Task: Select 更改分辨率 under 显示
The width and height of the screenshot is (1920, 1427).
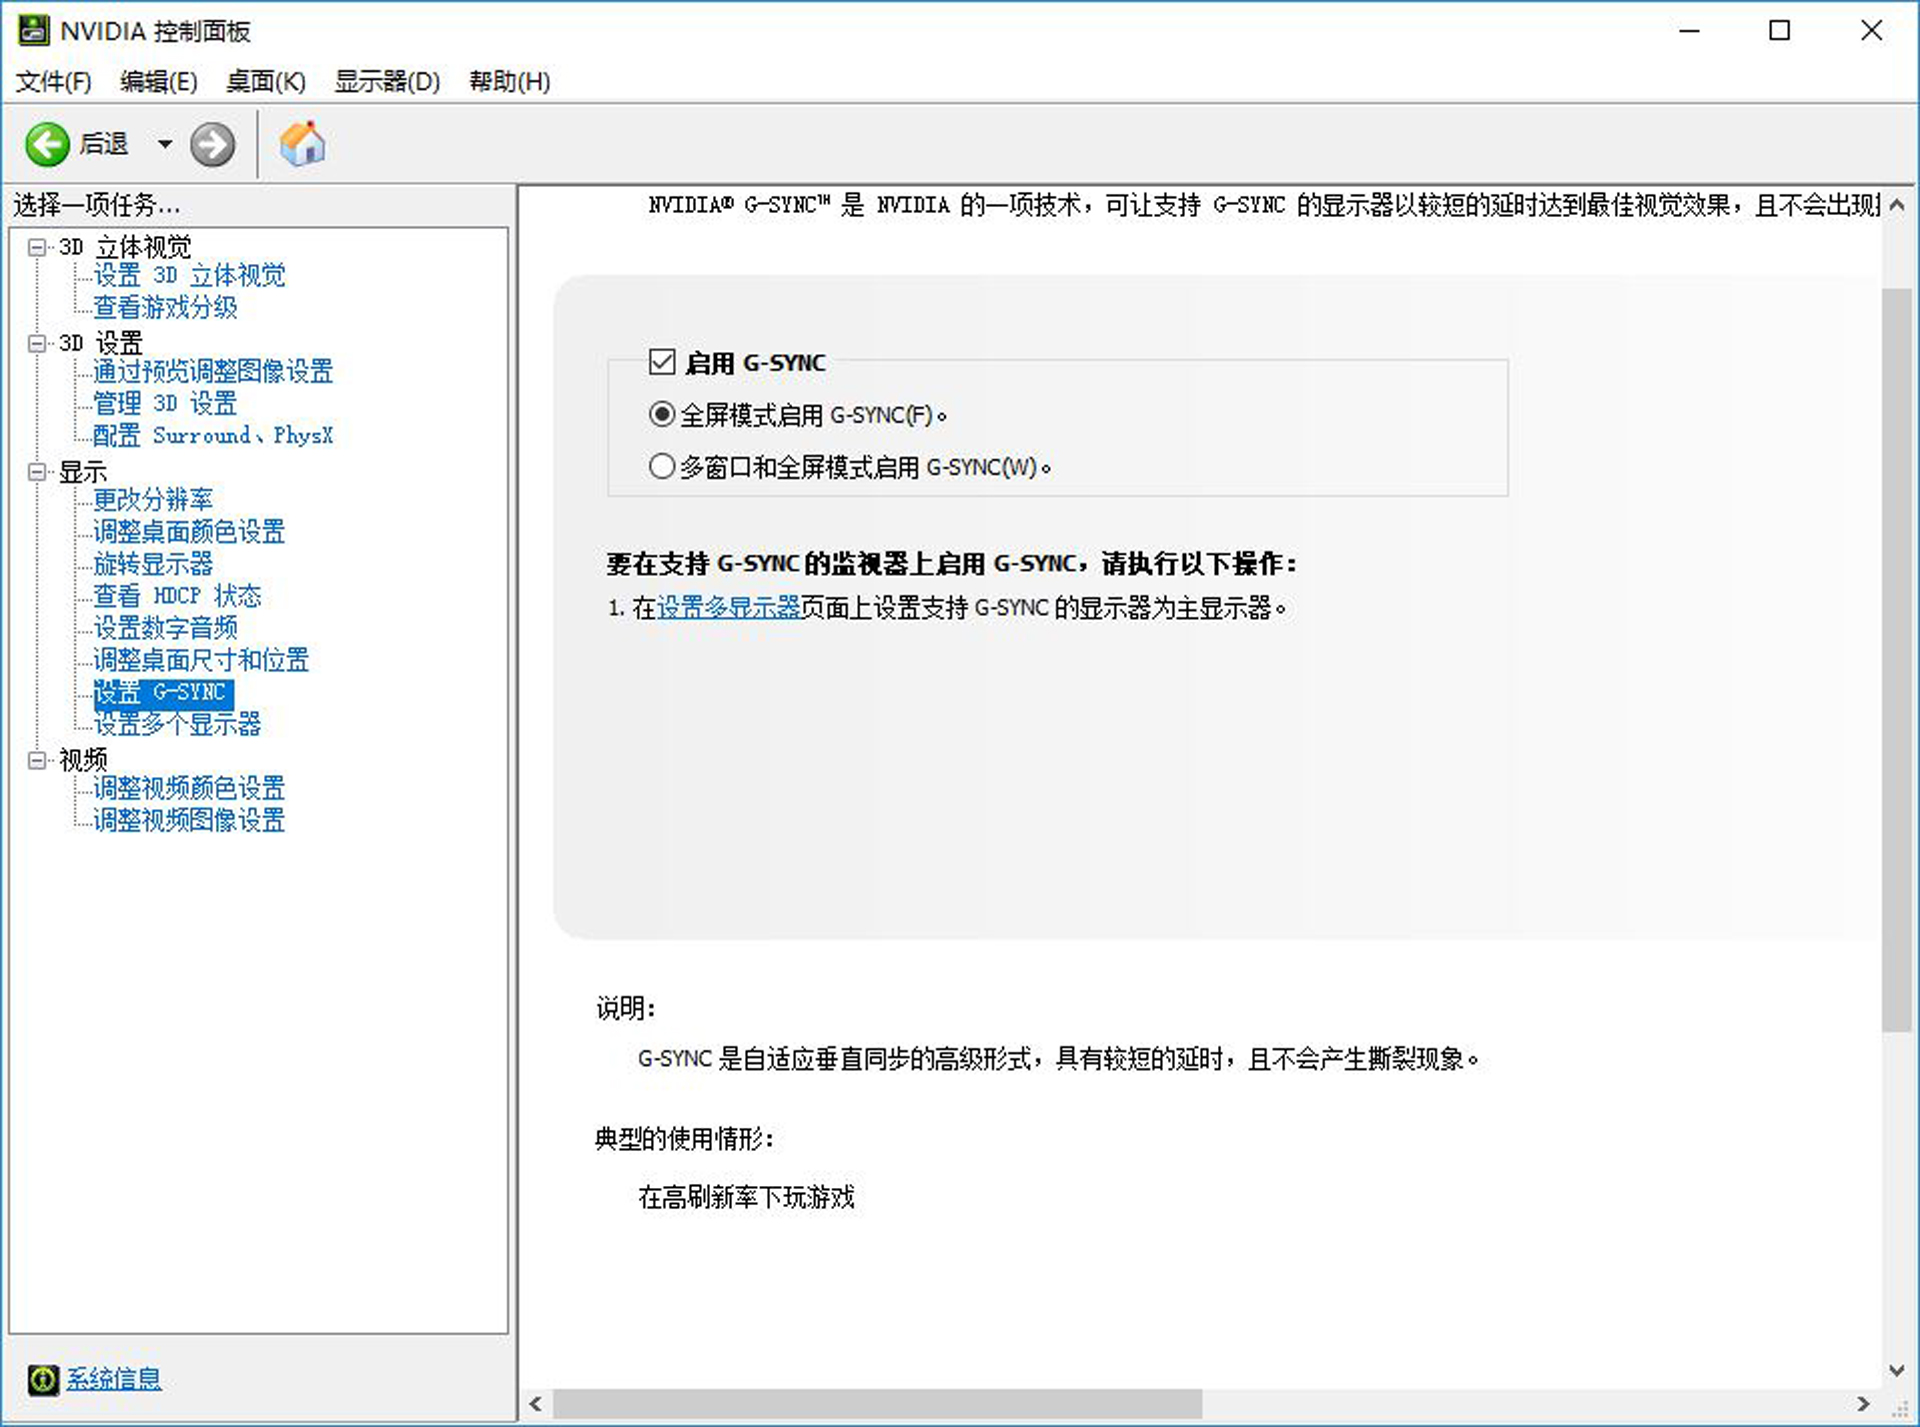Action: 152,500
